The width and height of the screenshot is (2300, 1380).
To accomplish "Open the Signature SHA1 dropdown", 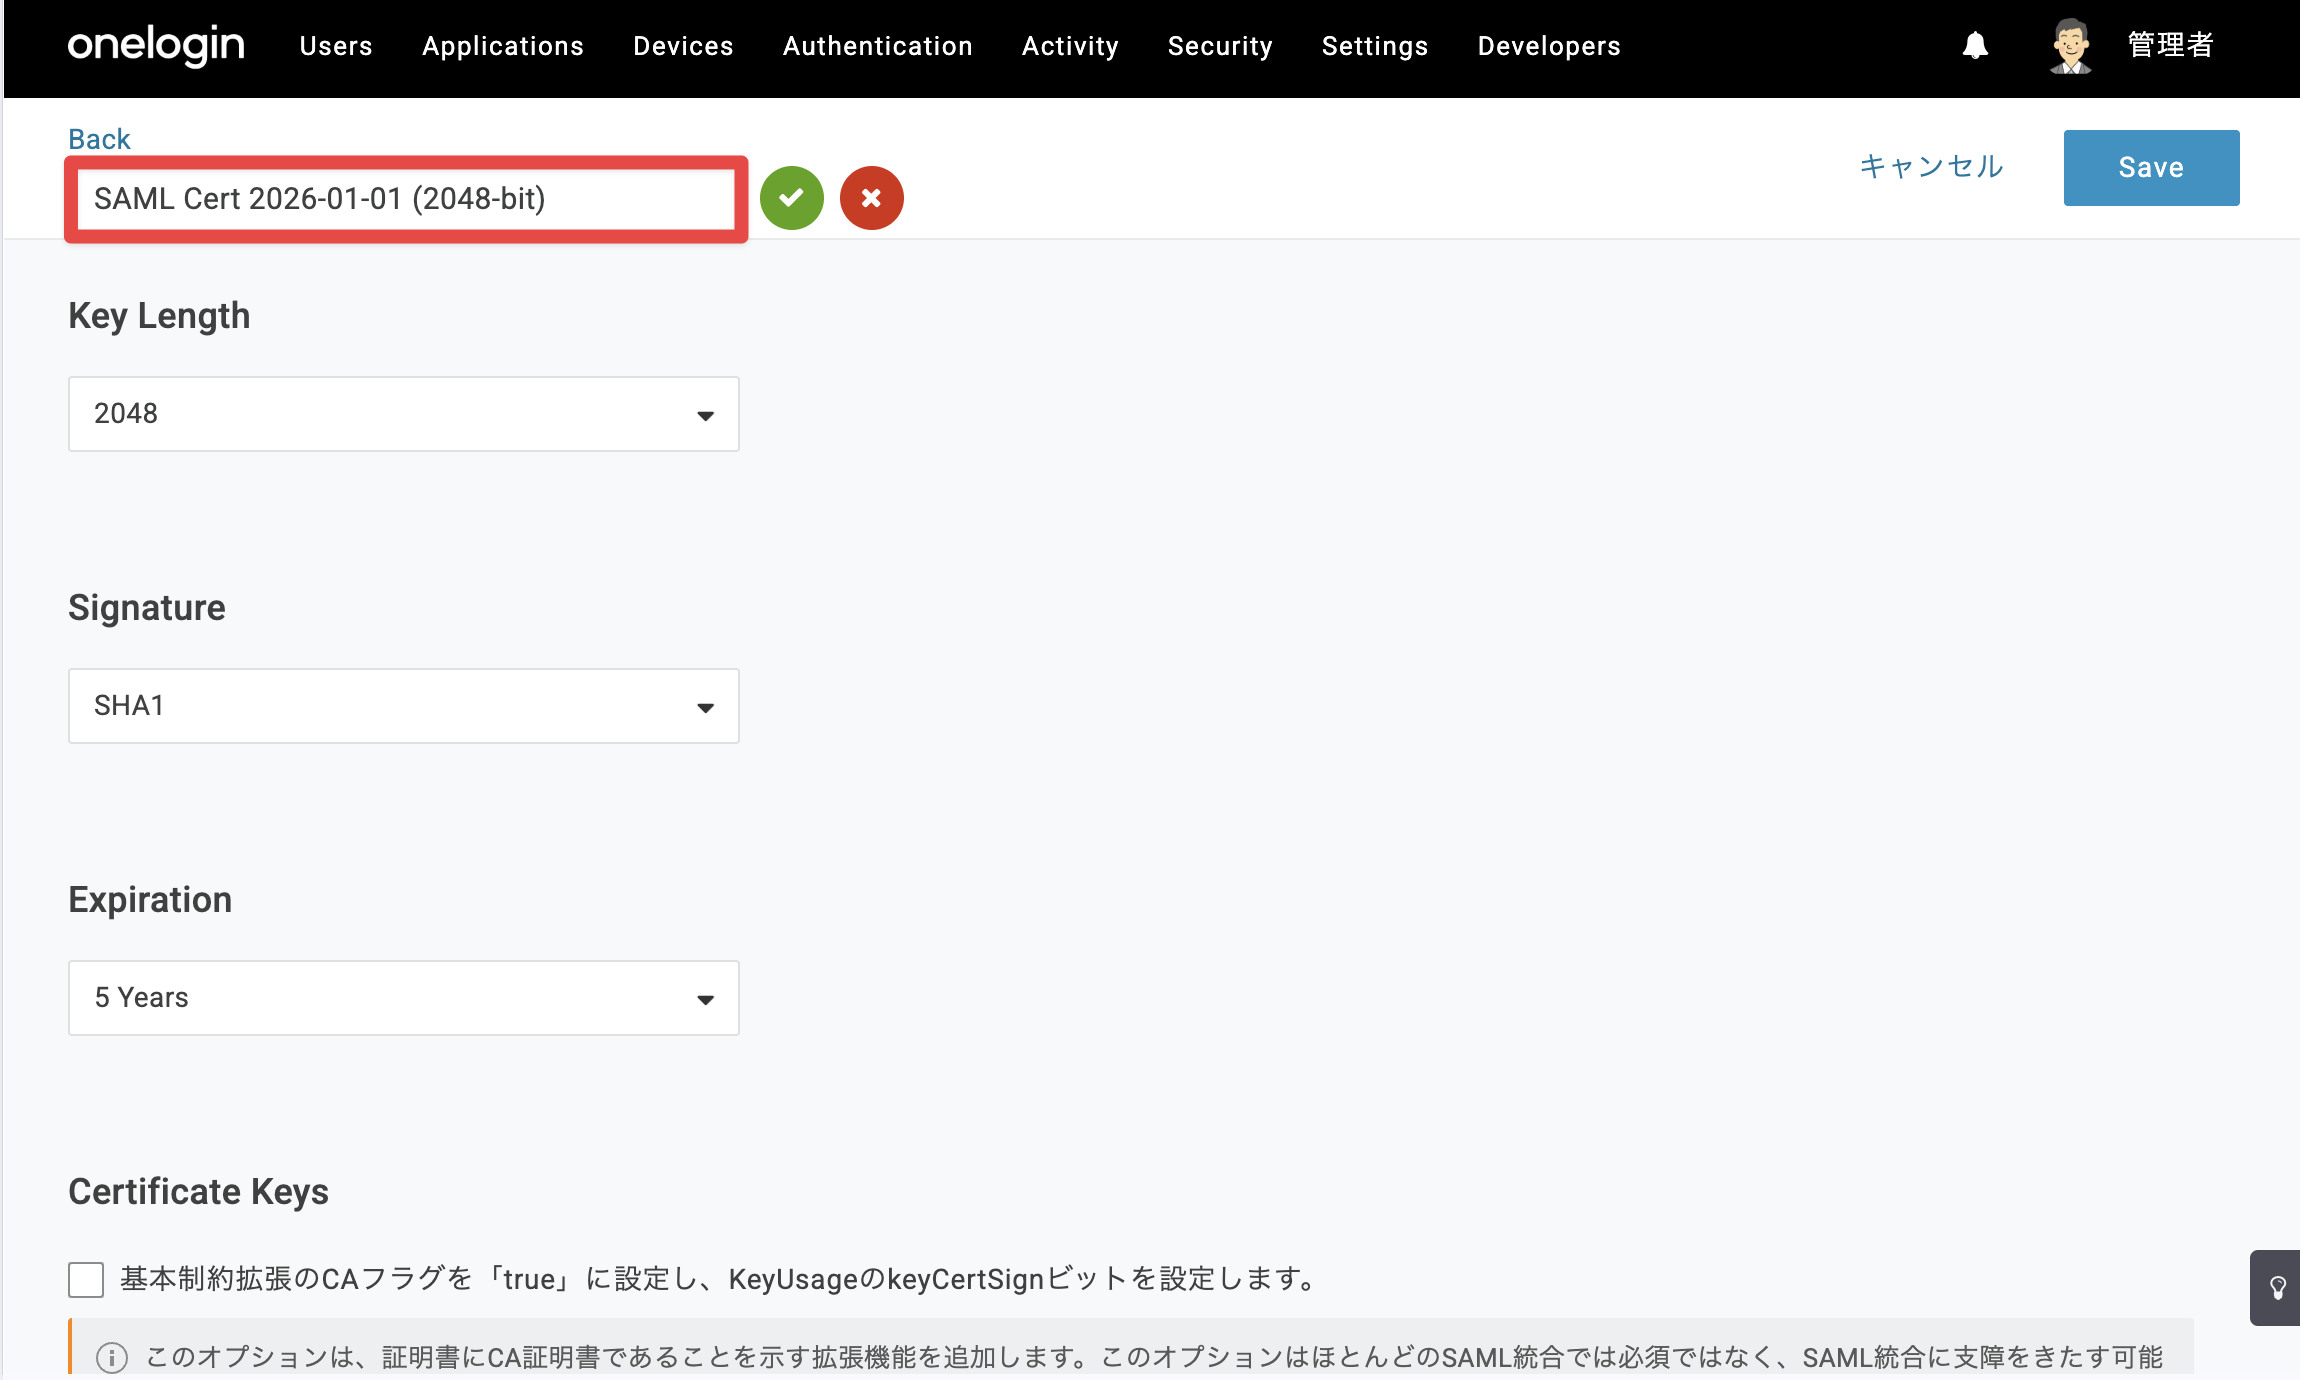I will (404, 706).
